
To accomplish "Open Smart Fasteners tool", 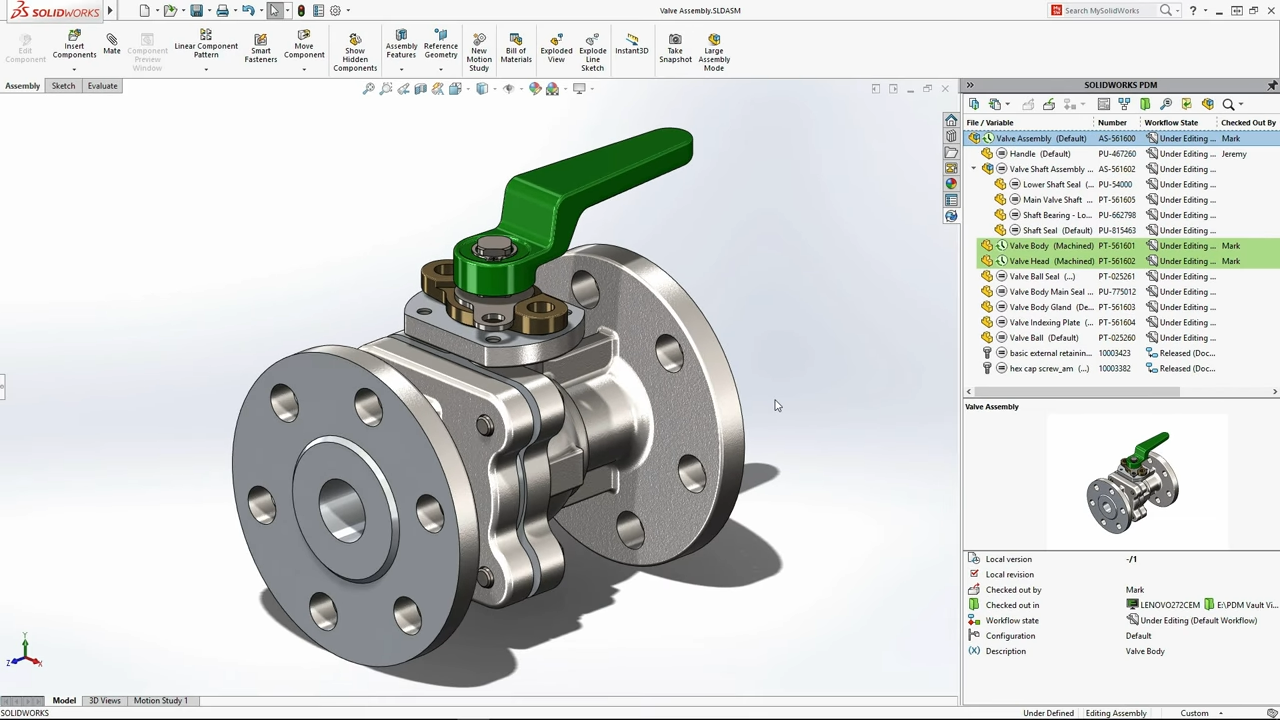I will tap(260, 48).
